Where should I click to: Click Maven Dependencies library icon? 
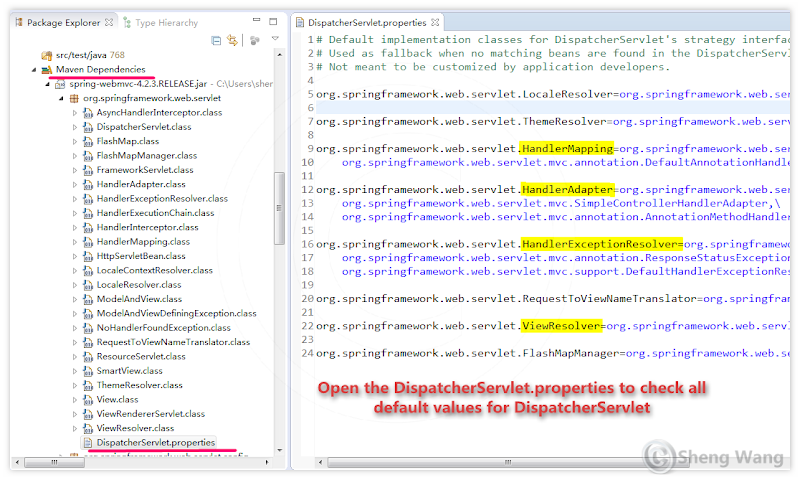coord(47,69)
